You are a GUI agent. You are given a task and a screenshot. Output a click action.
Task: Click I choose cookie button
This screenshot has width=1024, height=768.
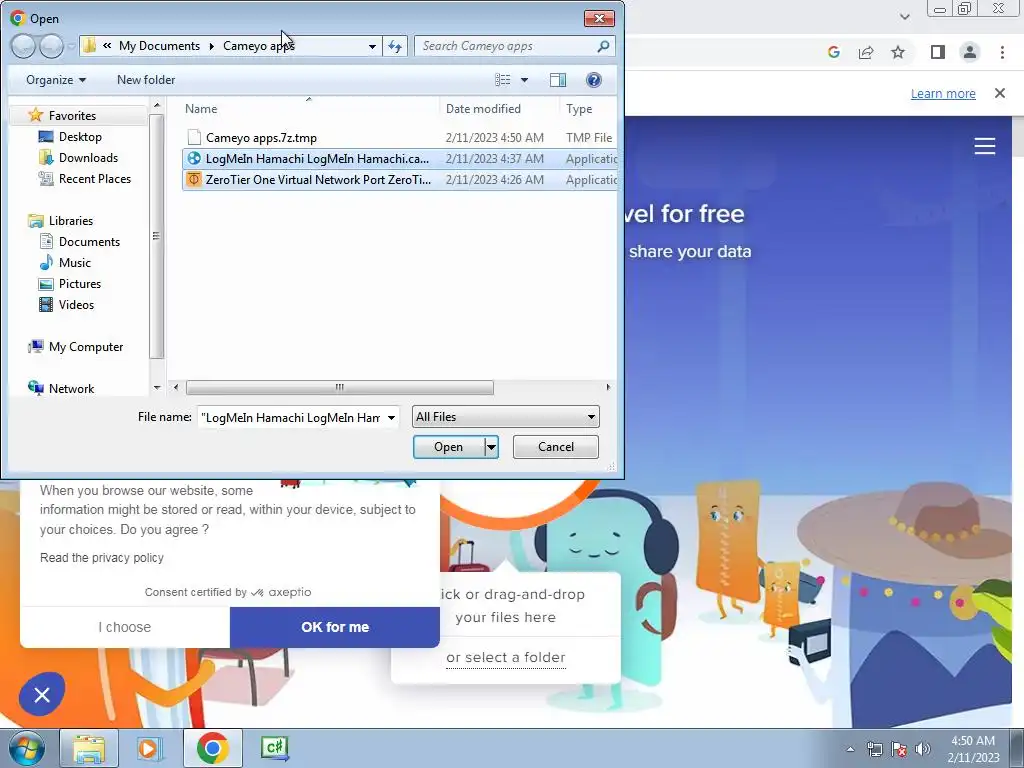[125, 627]
